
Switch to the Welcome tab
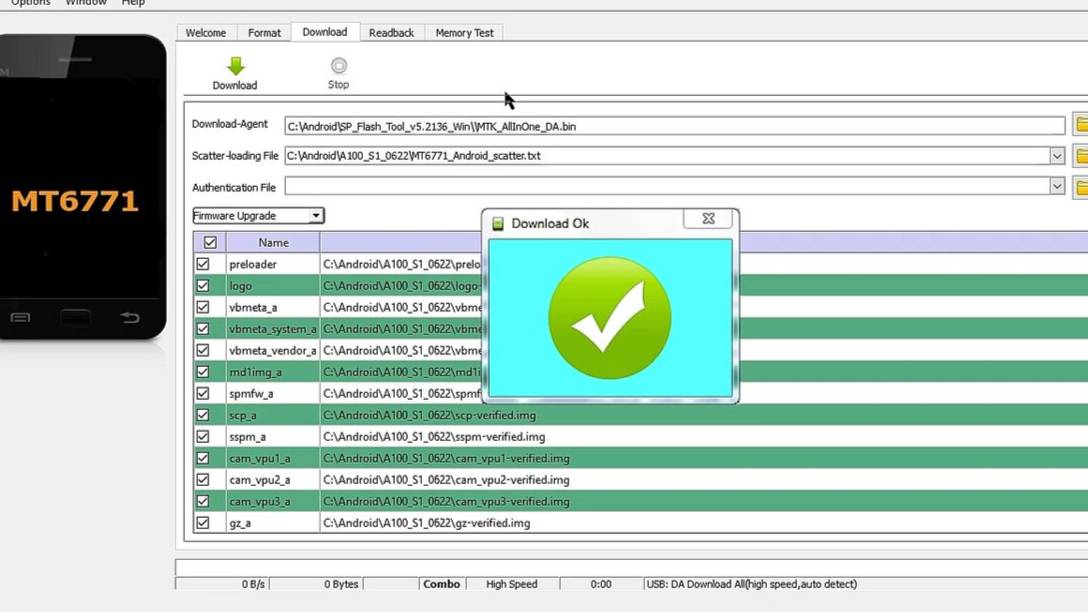click(x=205, y=33)
